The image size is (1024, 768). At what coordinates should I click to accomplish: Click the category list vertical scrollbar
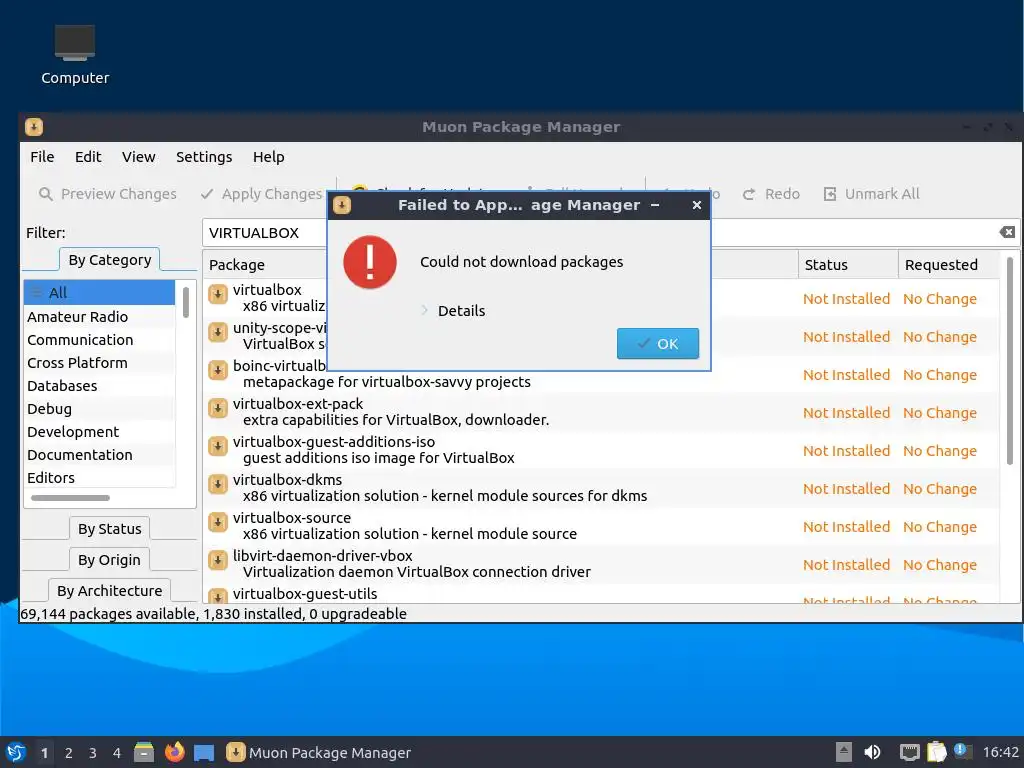point(185,302)
